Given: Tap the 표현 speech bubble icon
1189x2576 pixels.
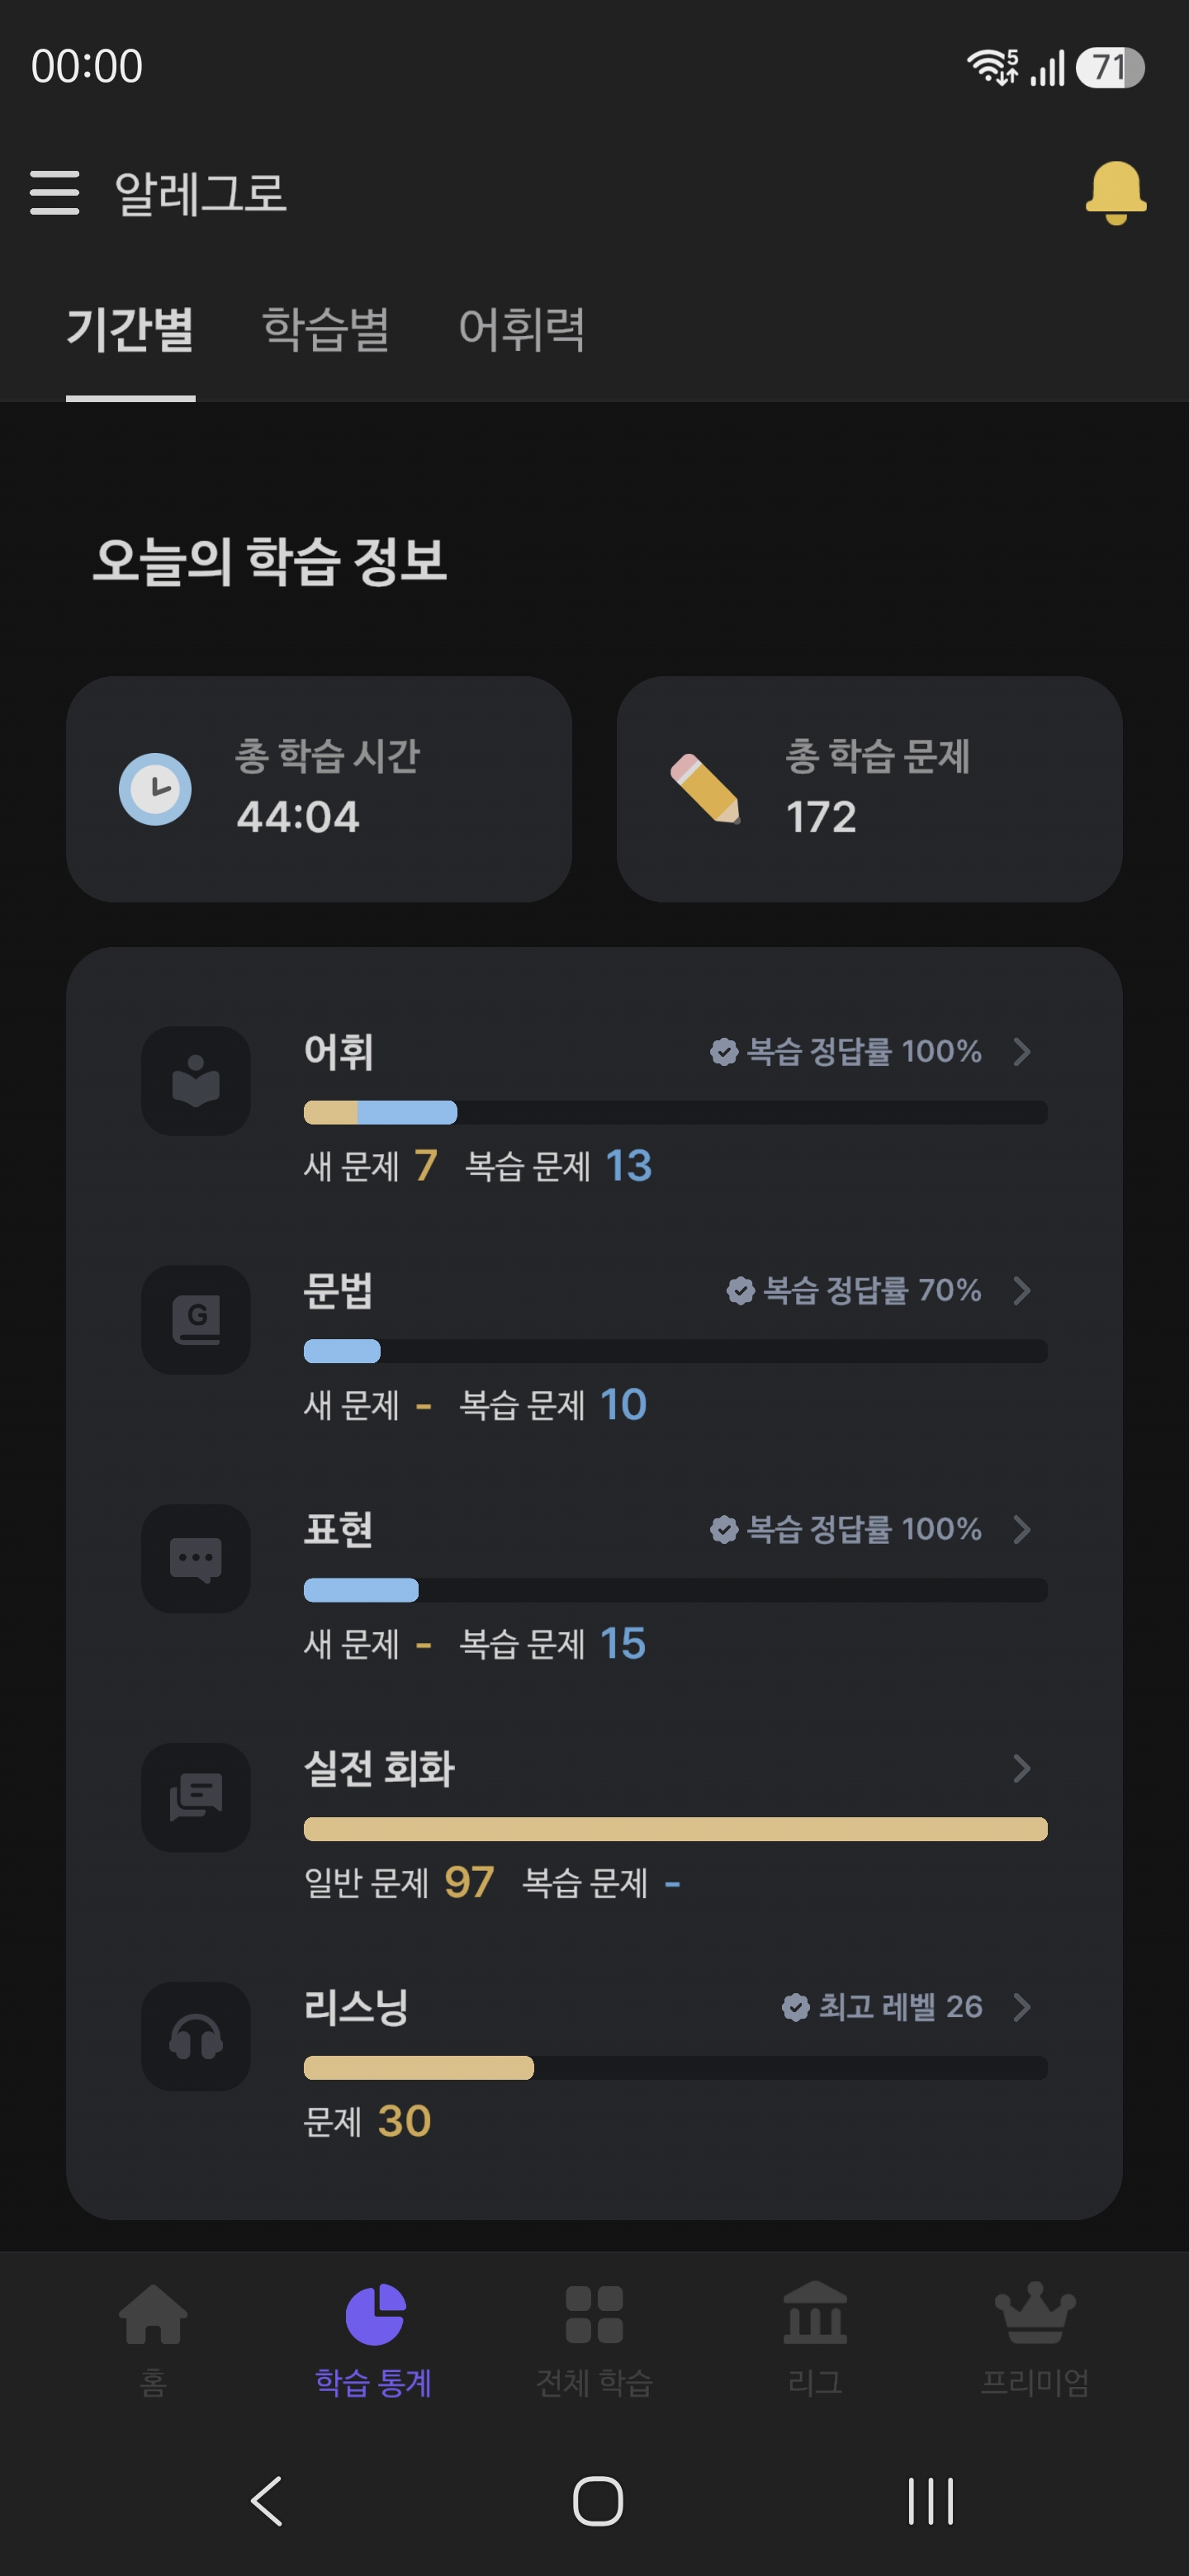Looking at the screenshot, I should [x=196, y=1559].
